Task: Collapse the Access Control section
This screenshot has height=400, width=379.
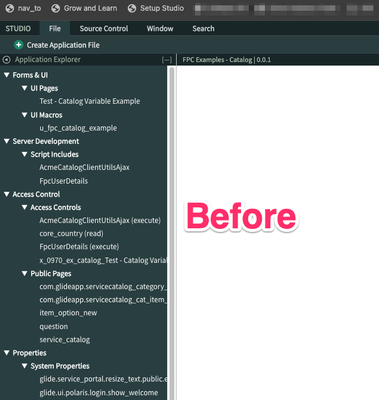Action: click(7, 194)
